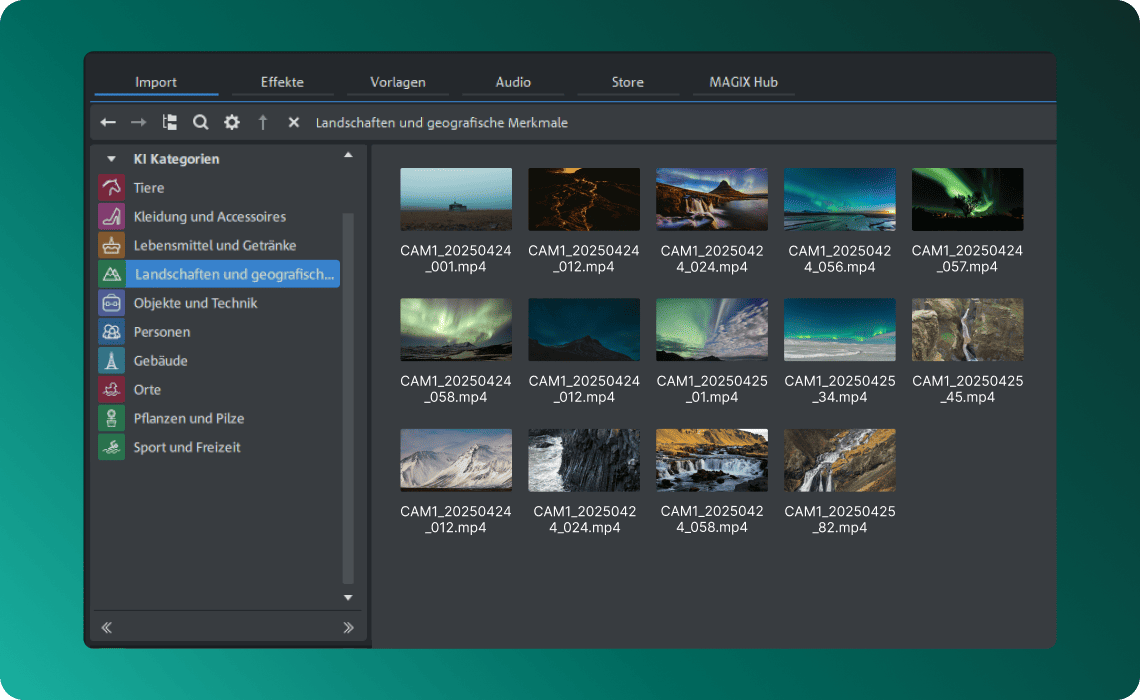Screen dimensions: 1140x700
Task: Click the Landschaften mountain icon
Action: click(x=111, y=274)
